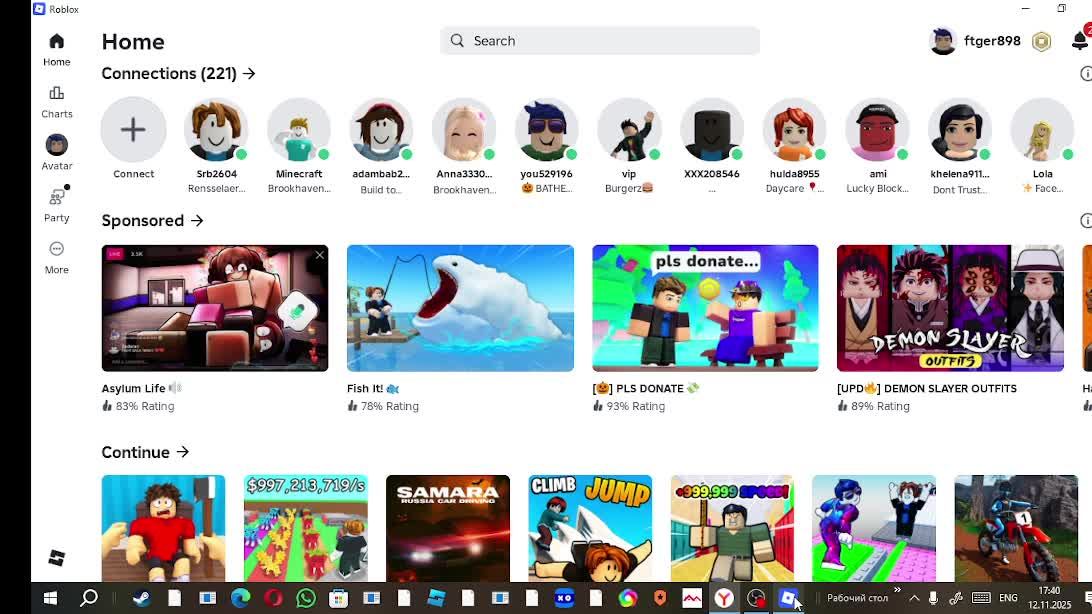This screenshot has width=1092, height=614.
Task: Open the Avatar sidebar item
Action: click(56, 153)
